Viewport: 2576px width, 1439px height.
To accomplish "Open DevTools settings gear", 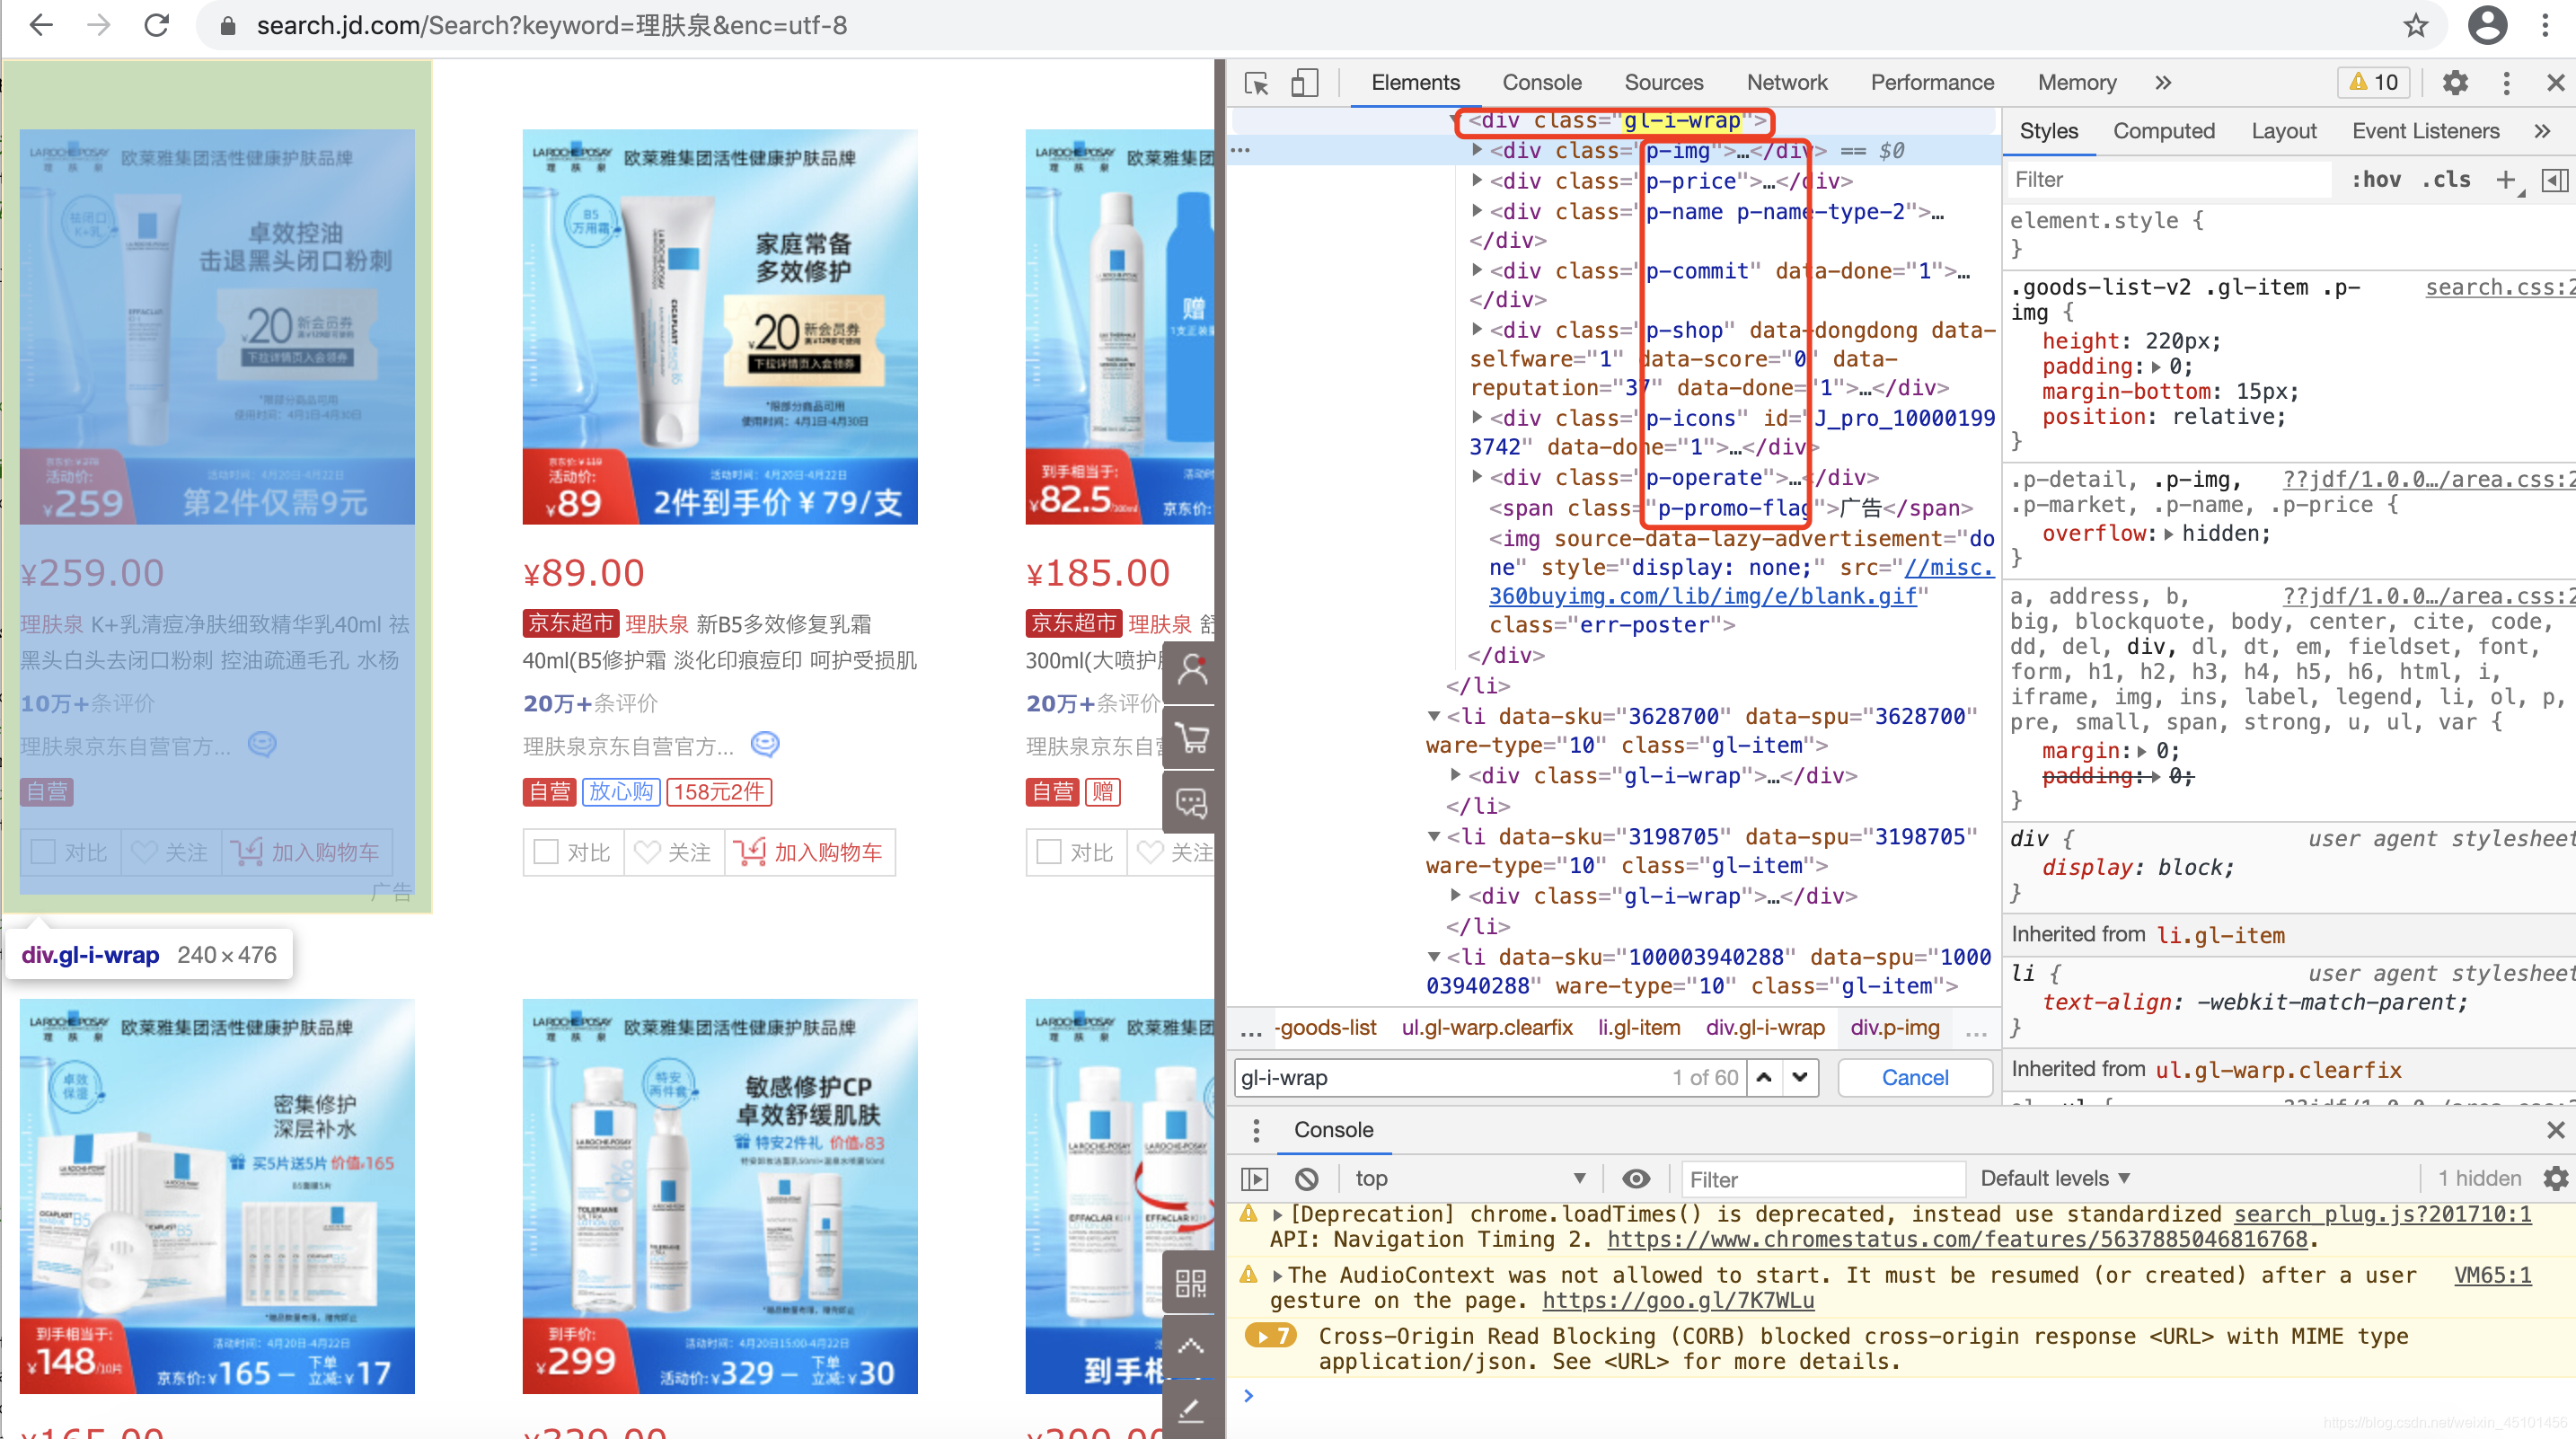I will tap(2454, 83).
